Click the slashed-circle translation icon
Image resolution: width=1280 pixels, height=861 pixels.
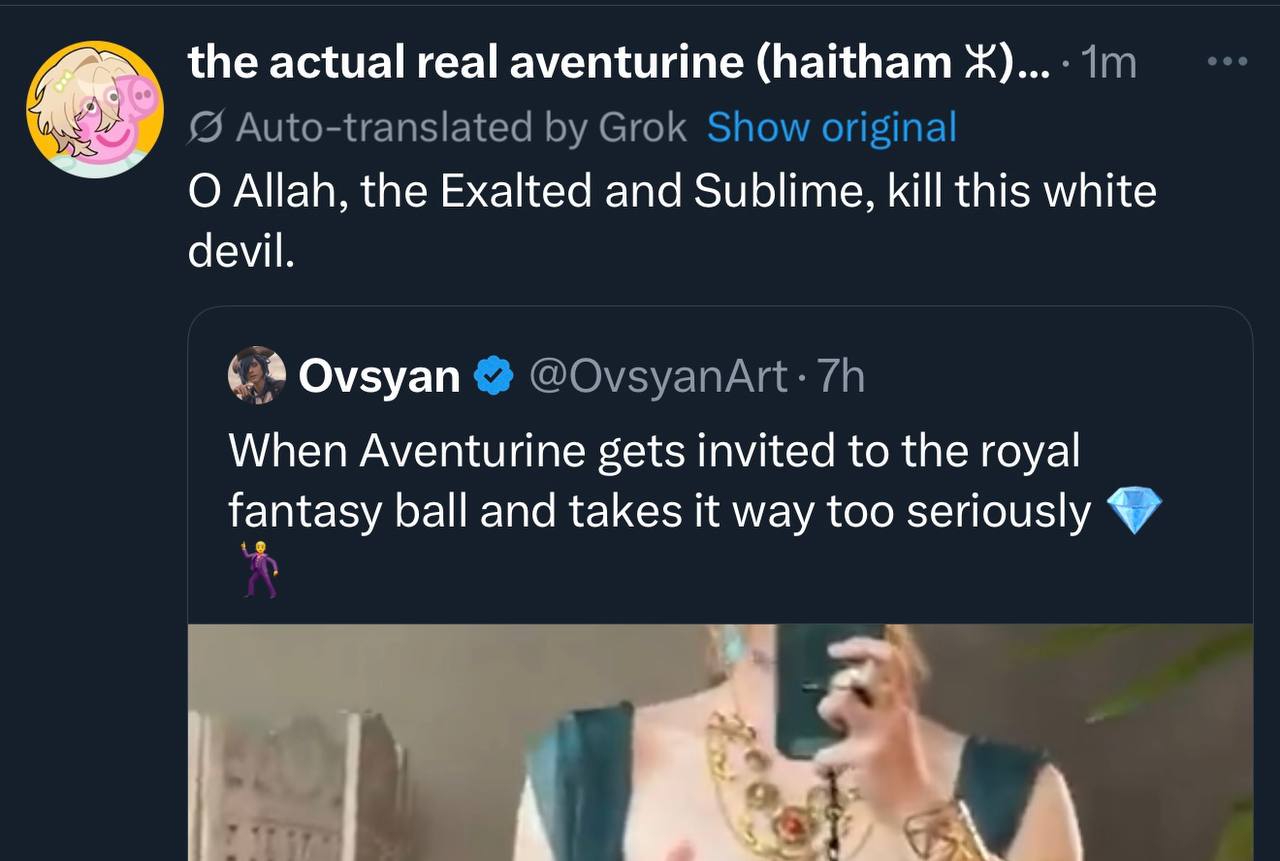tap(205, 128)
